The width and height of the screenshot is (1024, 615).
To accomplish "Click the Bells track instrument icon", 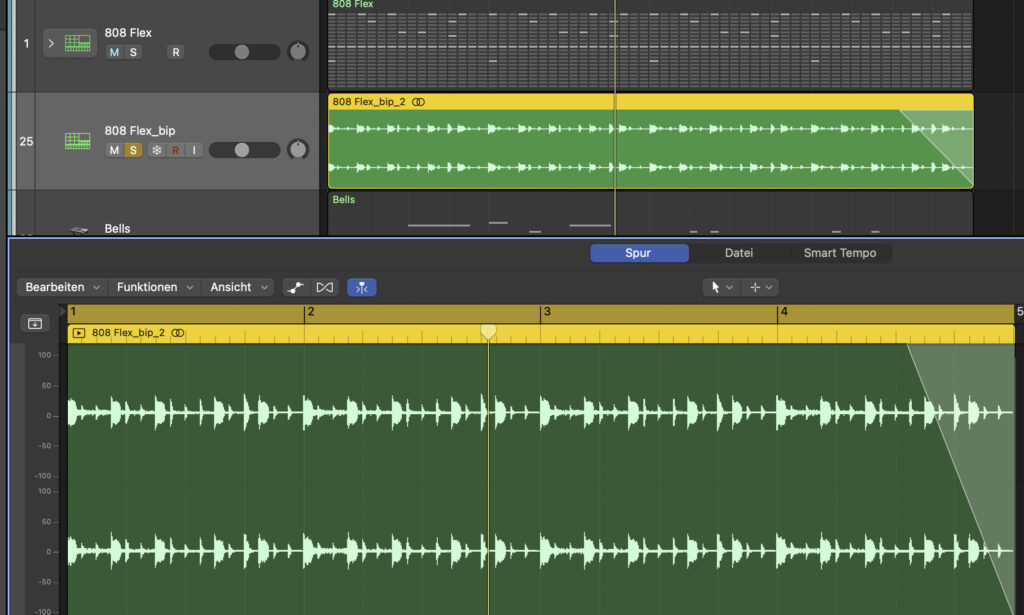I will [x=79, y=230].
